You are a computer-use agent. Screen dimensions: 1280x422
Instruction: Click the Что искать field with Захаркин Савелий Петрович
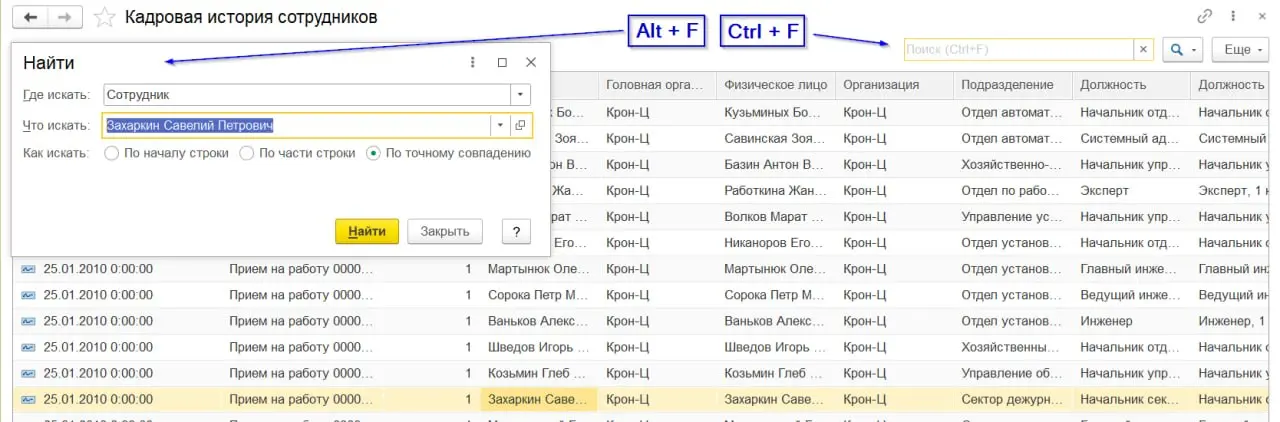(x=296, y=125)
